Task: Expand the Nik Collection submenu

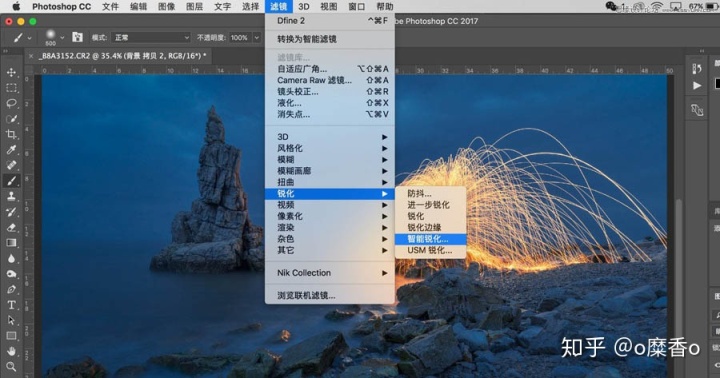Action: 330,273
